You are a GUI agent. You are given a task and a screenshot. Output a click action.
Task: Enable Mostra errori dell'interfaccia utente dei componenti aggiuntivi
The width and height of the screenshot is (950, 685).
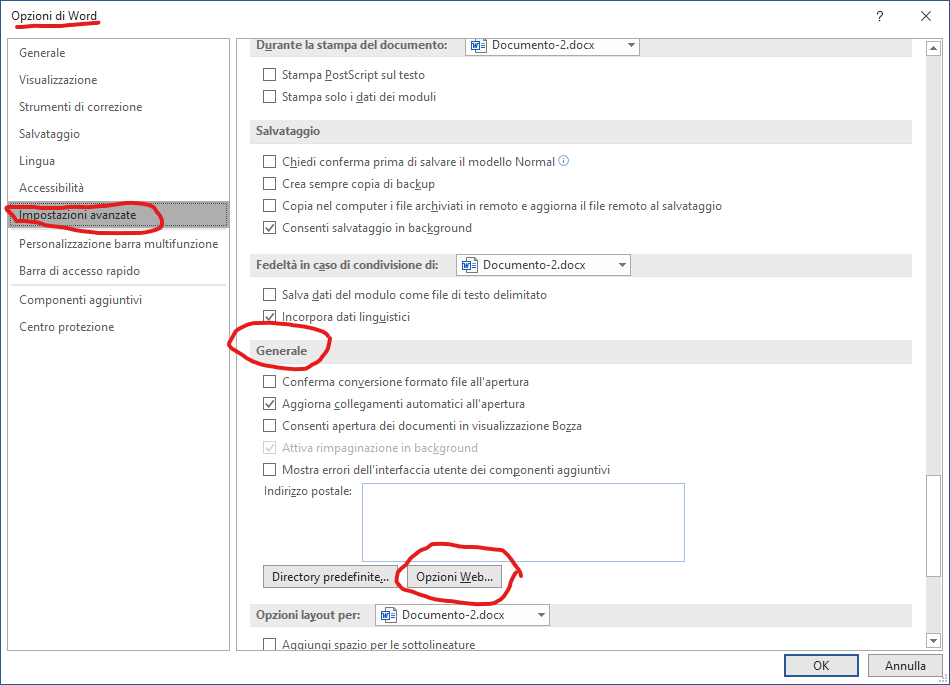pos(270,470)
